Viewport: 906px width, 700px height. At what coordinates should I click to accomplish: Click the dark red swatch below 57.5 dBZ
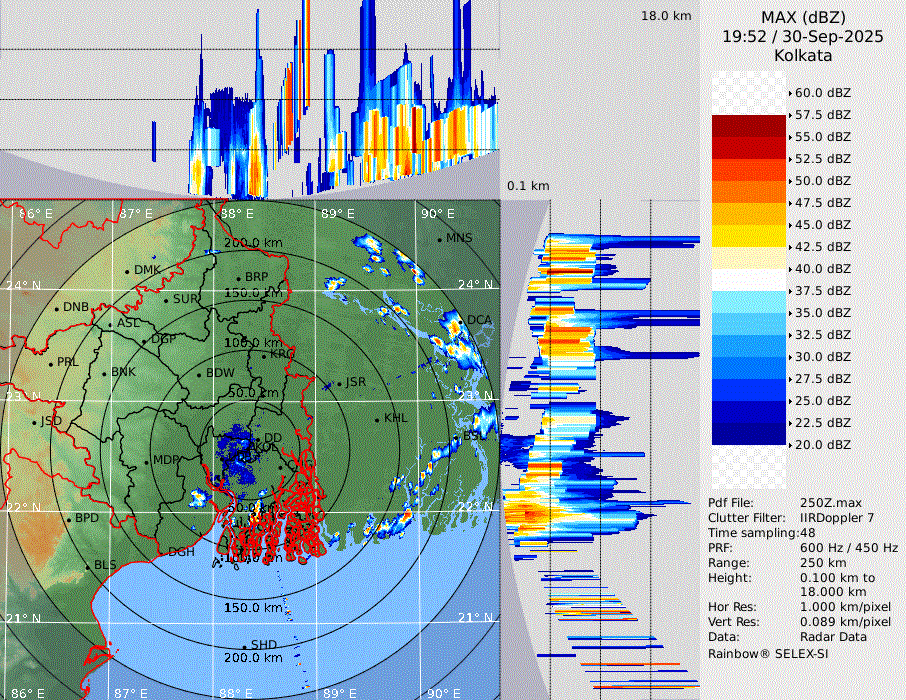coord(749,126)
